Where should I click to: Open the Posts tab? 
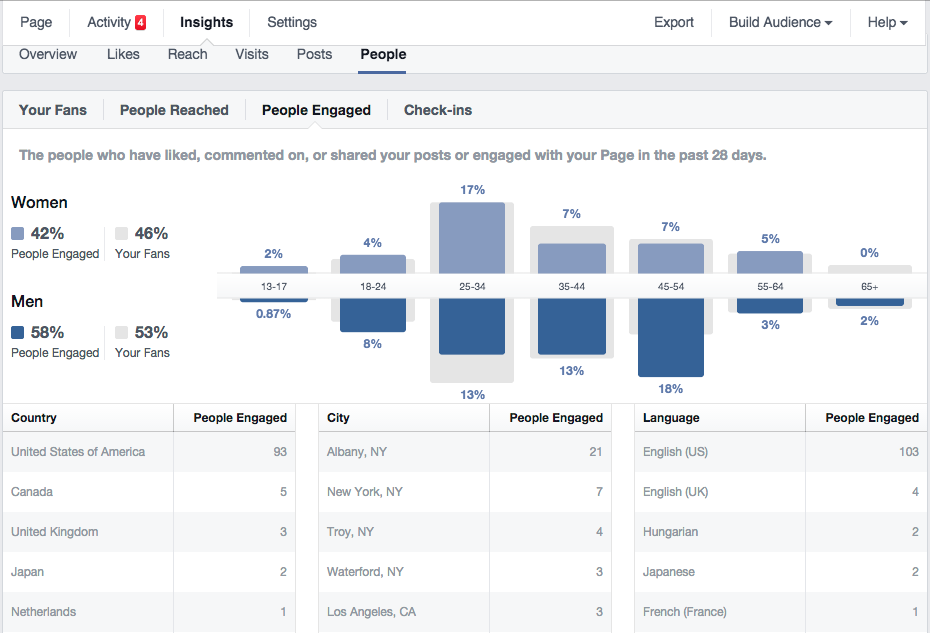(314, 55)
